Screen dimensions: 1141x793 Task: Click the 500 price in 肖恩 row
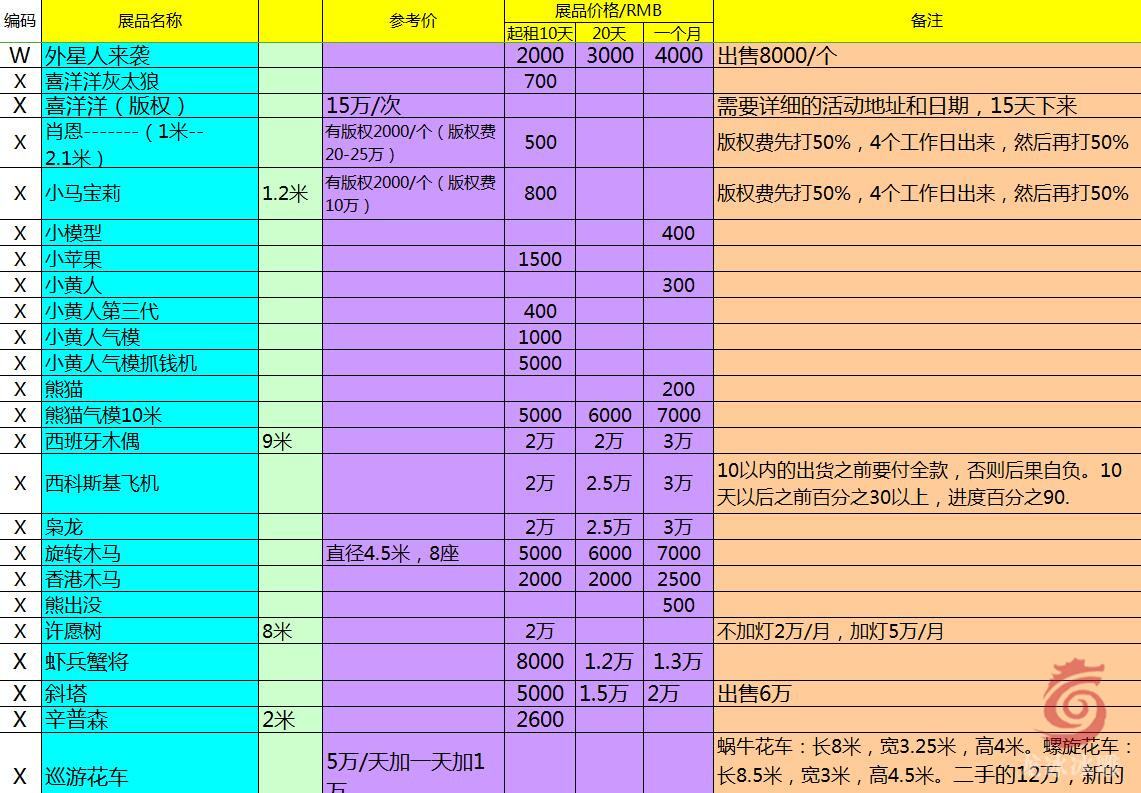pos(540,143)
